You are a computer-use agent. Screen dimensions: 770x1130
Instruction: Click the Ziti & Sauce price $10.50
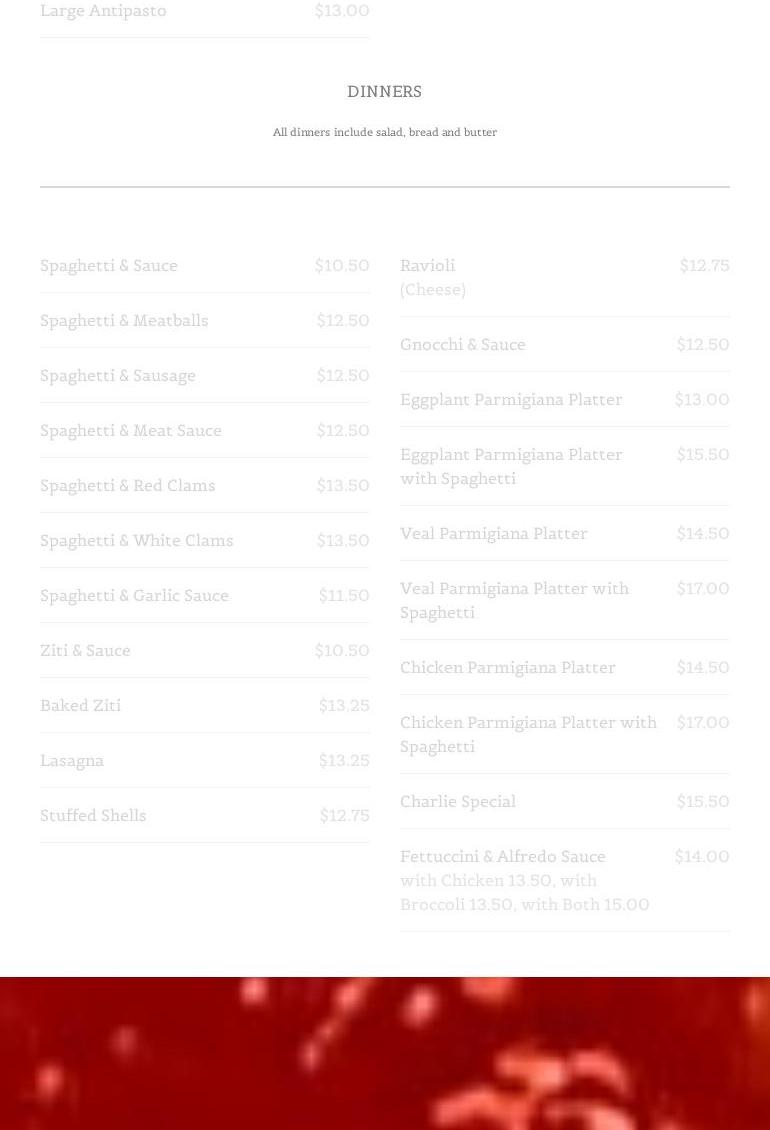341,651
